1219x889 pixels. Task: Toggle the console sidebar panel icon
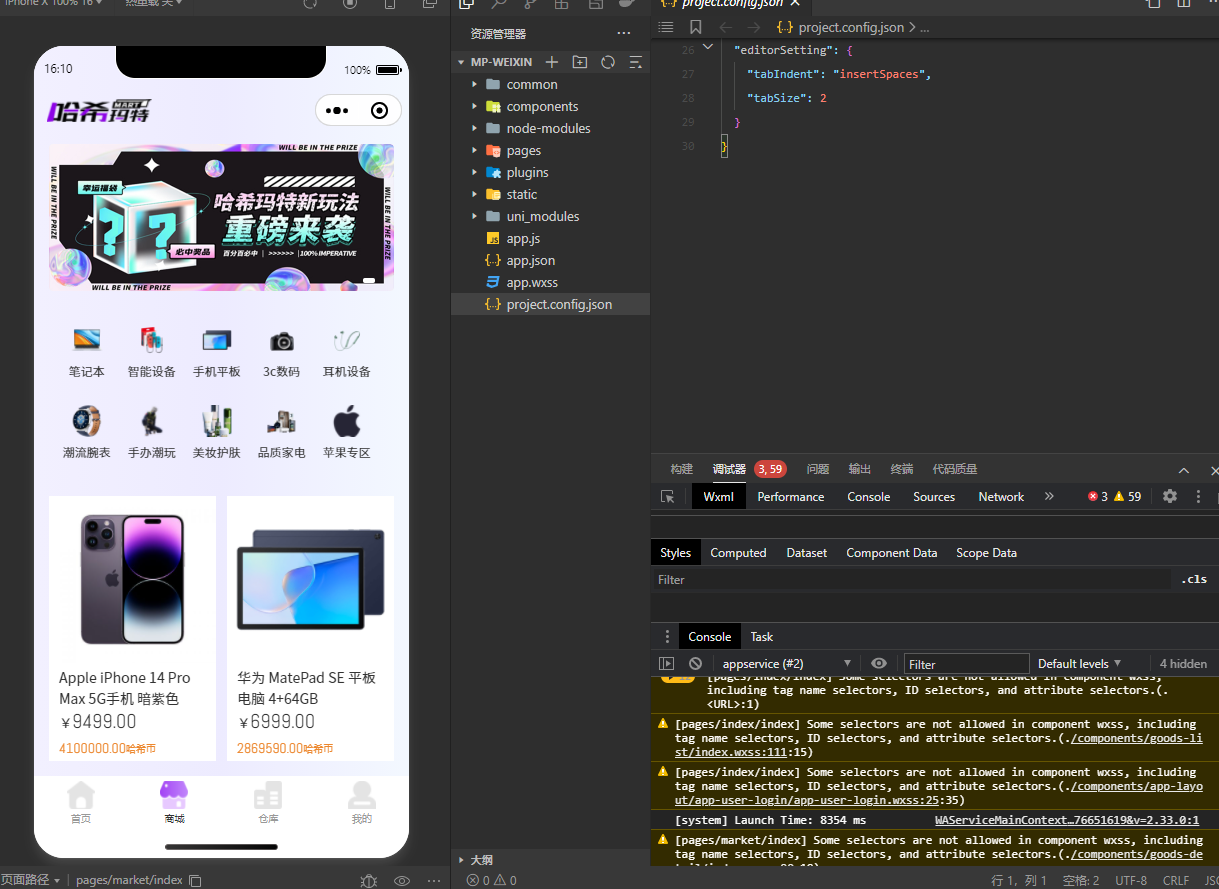click(666, 664)
